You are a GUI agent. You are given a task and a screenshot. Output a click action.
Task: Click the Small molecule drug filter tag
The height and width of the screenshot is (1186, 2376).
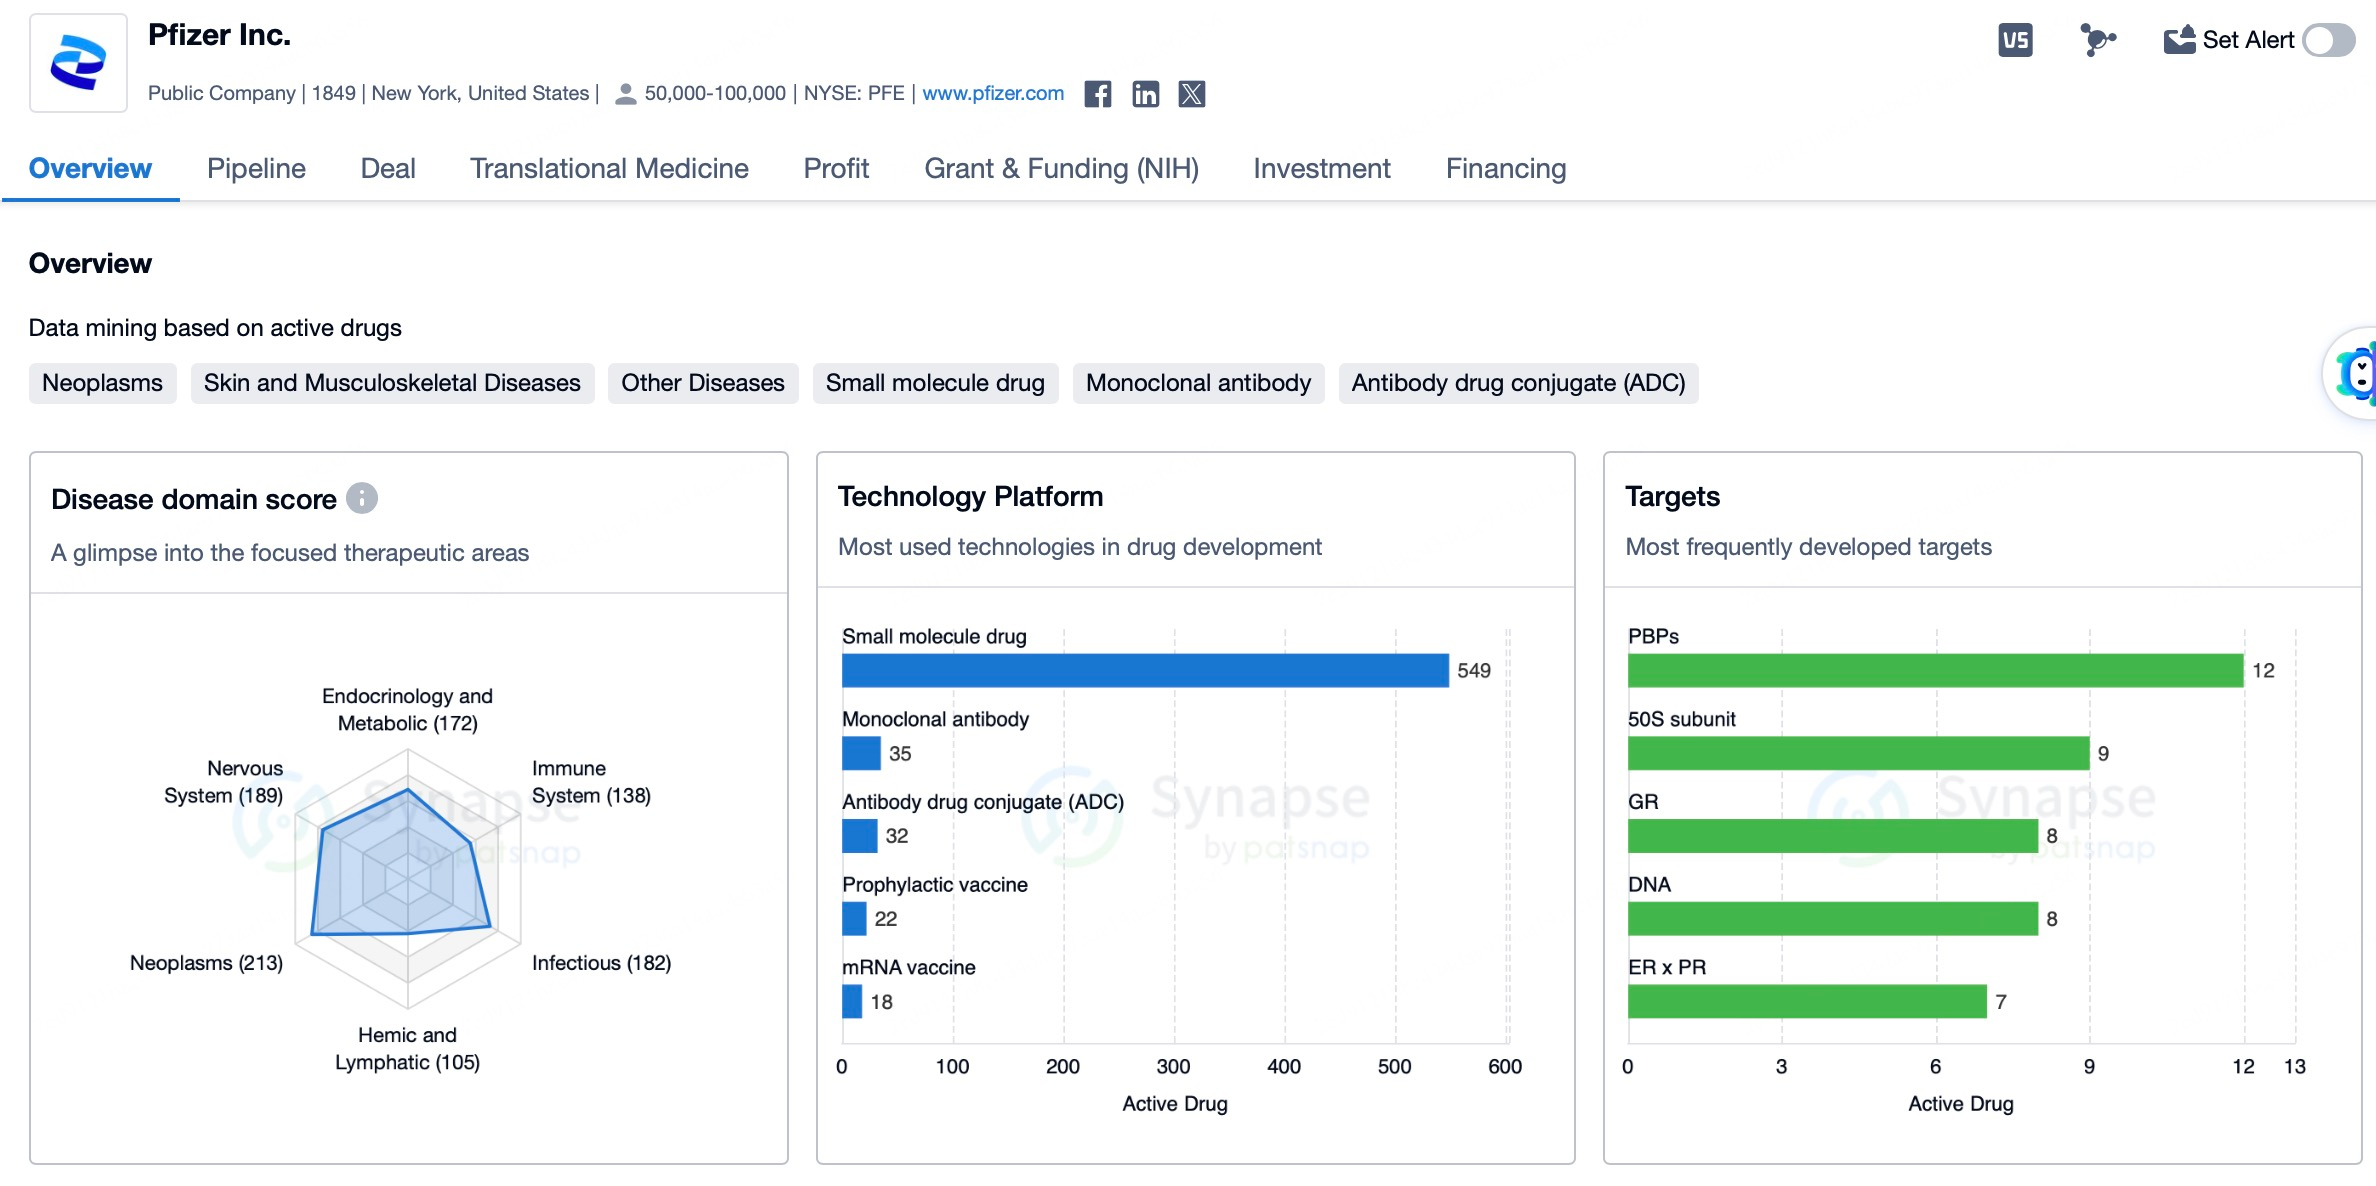tap(935, 382)
